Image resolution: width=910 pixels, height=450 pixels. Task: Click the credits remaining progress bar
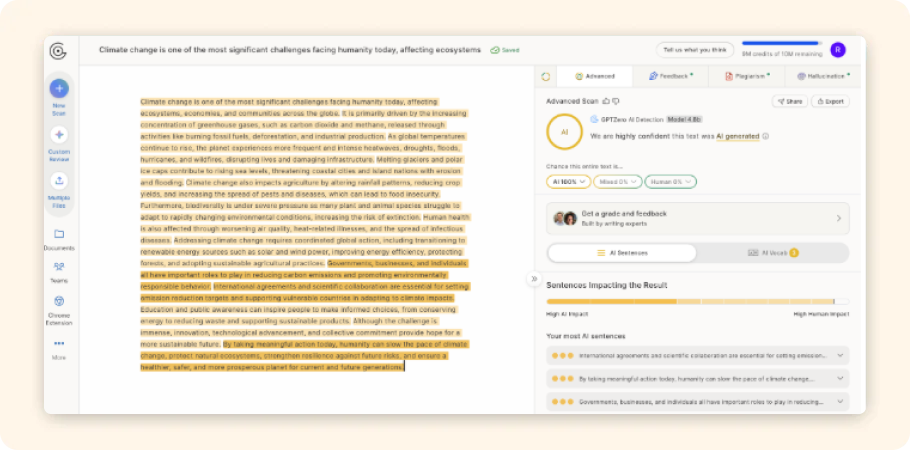click(x=782, y=43)
